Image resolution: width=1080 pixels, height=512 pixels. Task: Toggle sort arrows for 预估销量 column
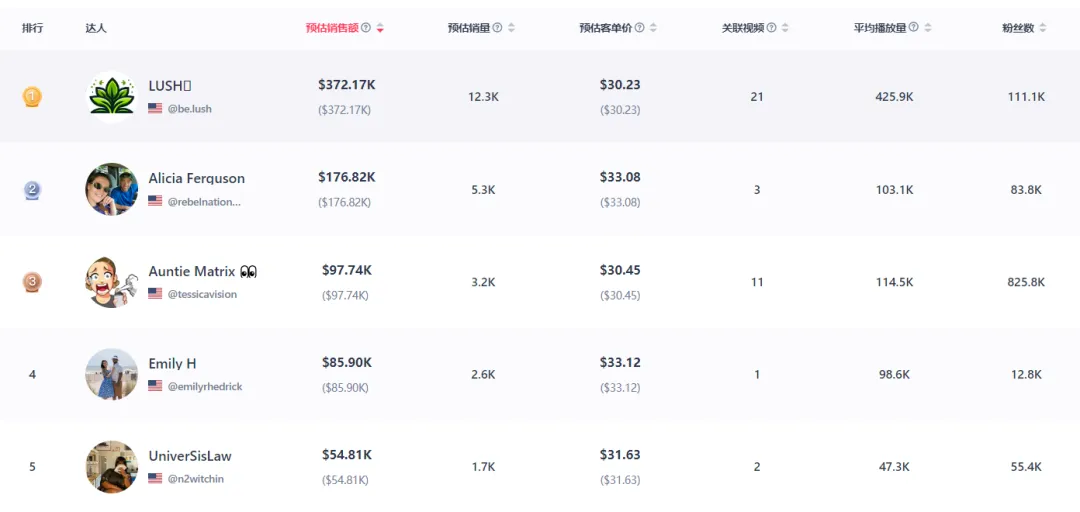point(511,28)
